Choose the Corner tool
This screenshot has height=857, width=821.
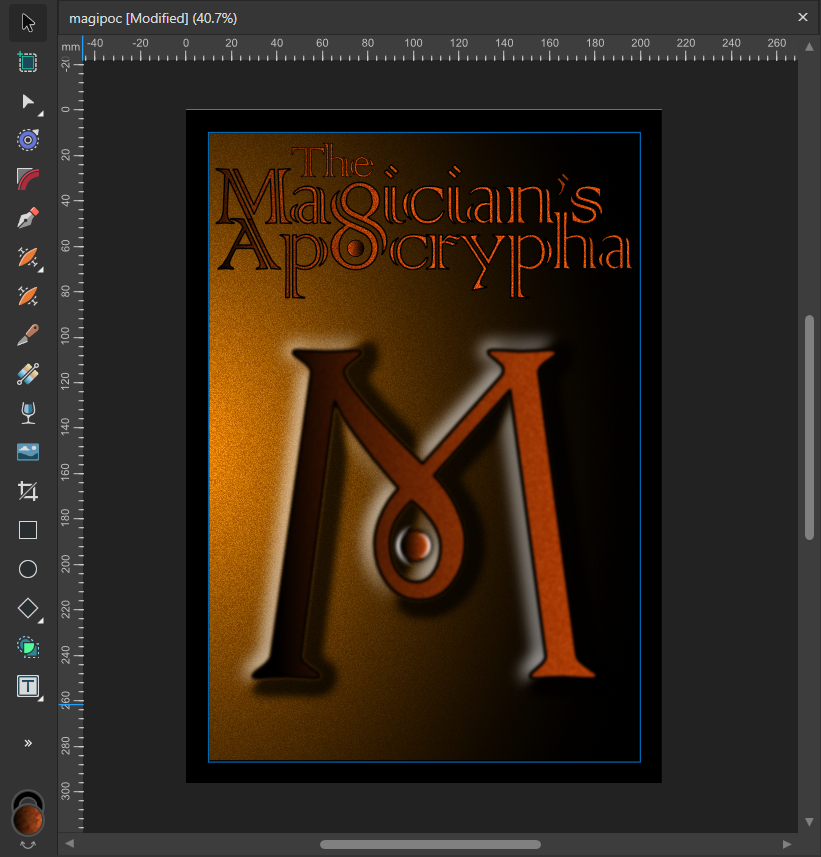coord(28,179)
